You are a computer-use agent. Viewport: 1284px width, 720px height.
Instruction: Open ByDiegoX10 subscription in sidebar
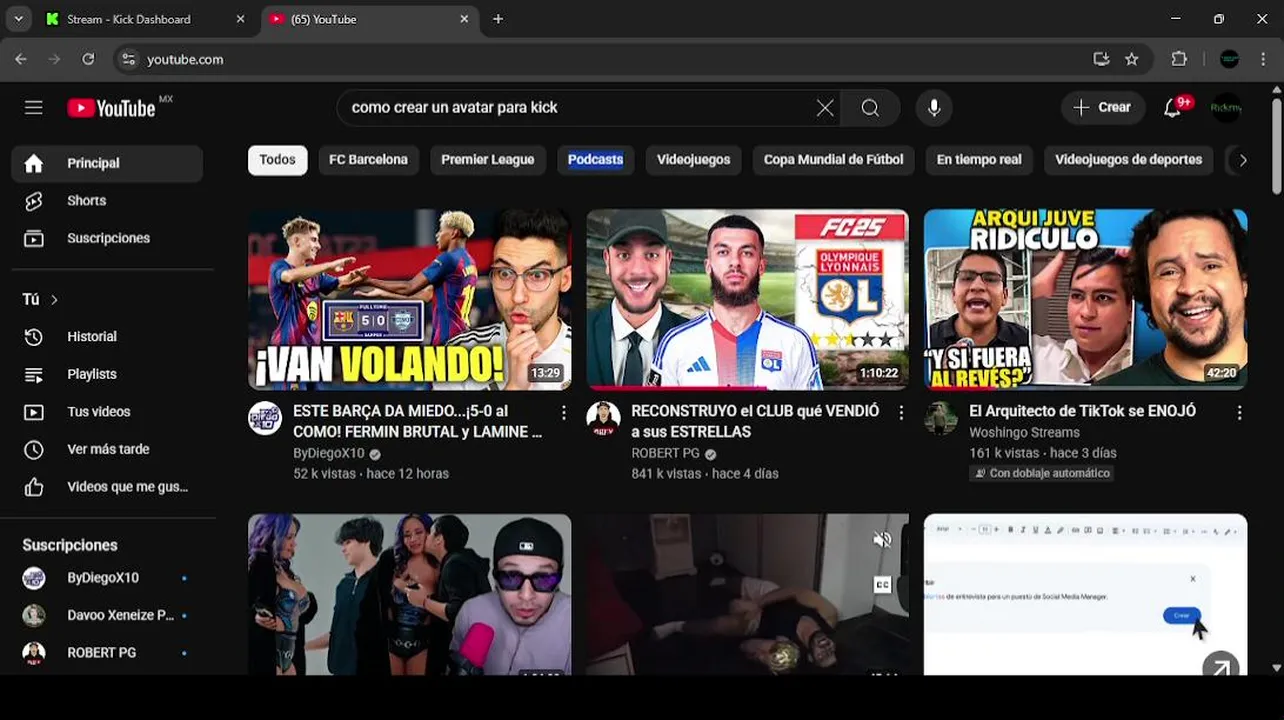point(107,578)
